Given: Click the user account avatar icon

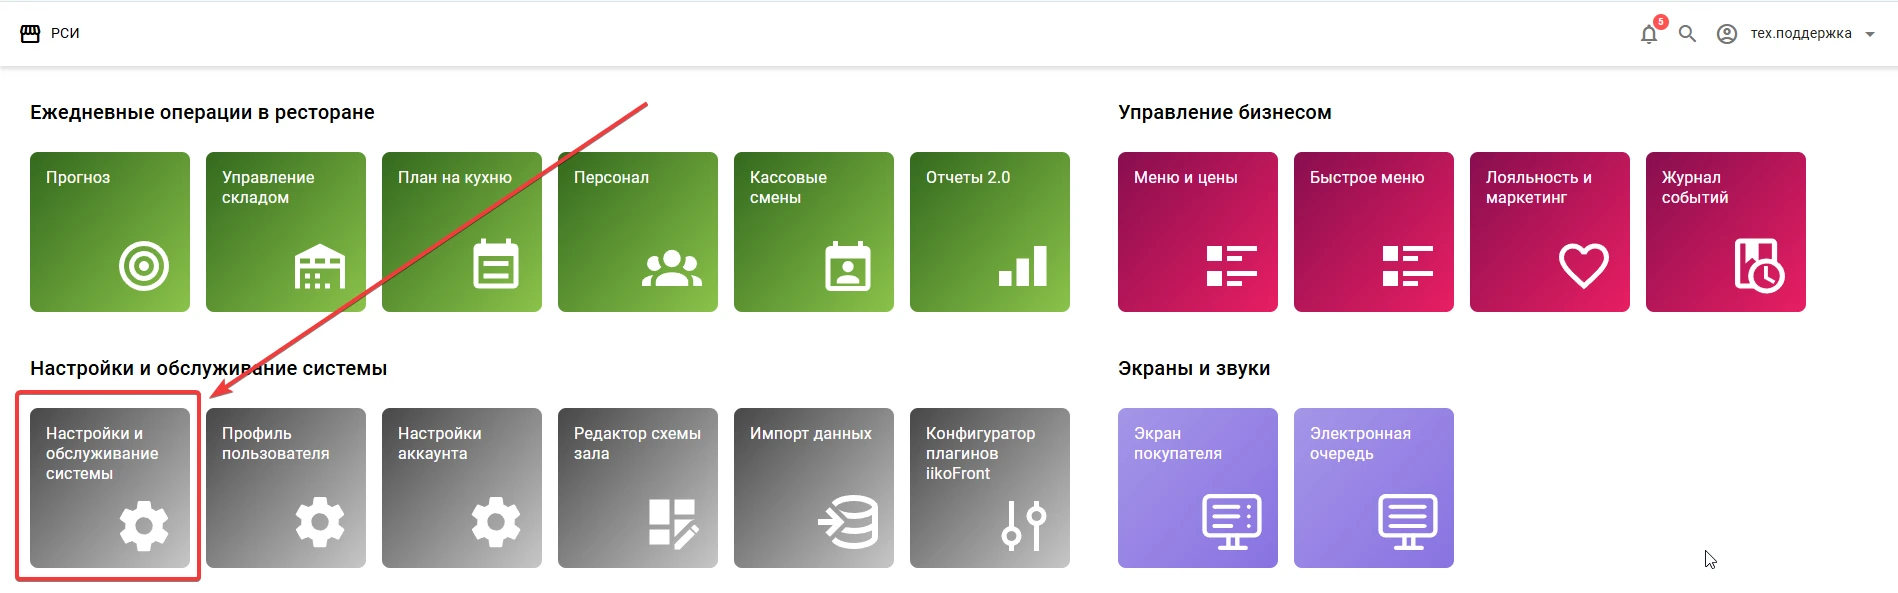Looking at the screenshot, I should 1727,34.
